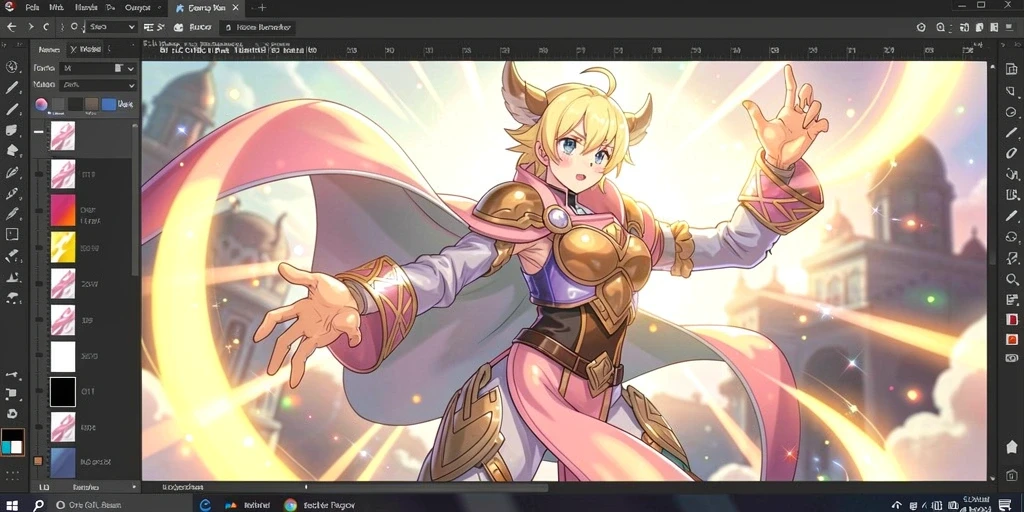Toggle visibility of the pink-orange gradient layer
Image resolution: width=1024 pixels, height=512 pixels.
(40, 210)
